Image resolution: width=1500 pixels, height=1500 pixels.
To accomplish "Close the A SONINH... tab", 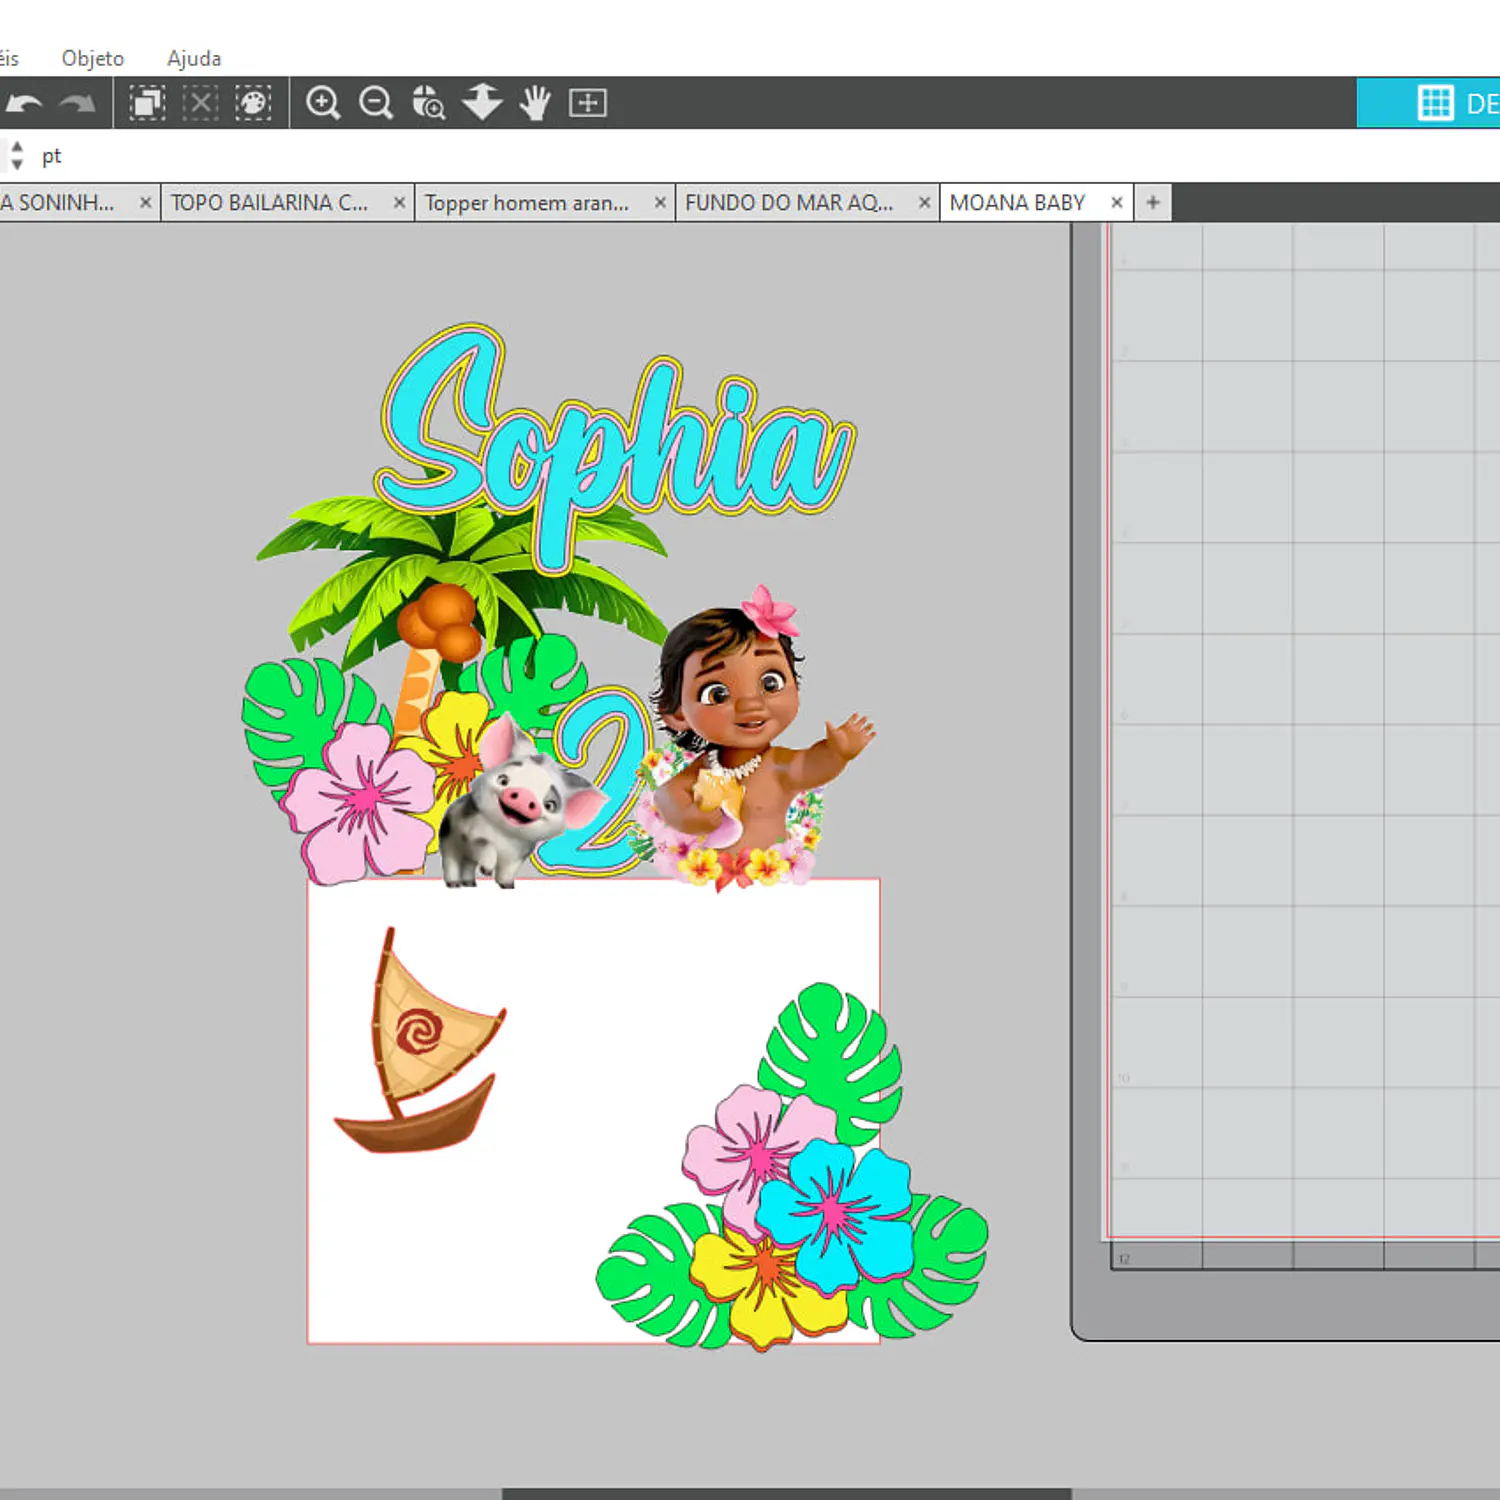I will click(x=145, y=203).
